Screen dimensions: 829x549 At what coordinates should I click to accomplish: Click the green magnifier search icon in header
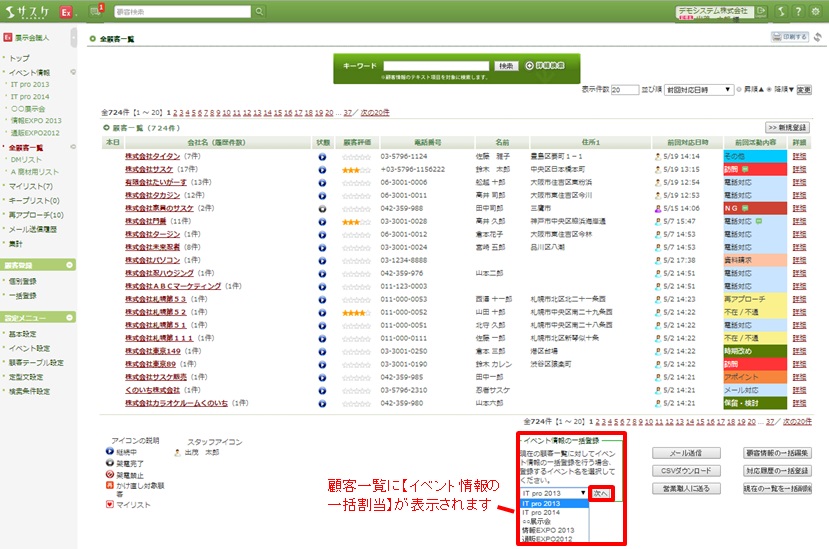click(x=259, y=12)
